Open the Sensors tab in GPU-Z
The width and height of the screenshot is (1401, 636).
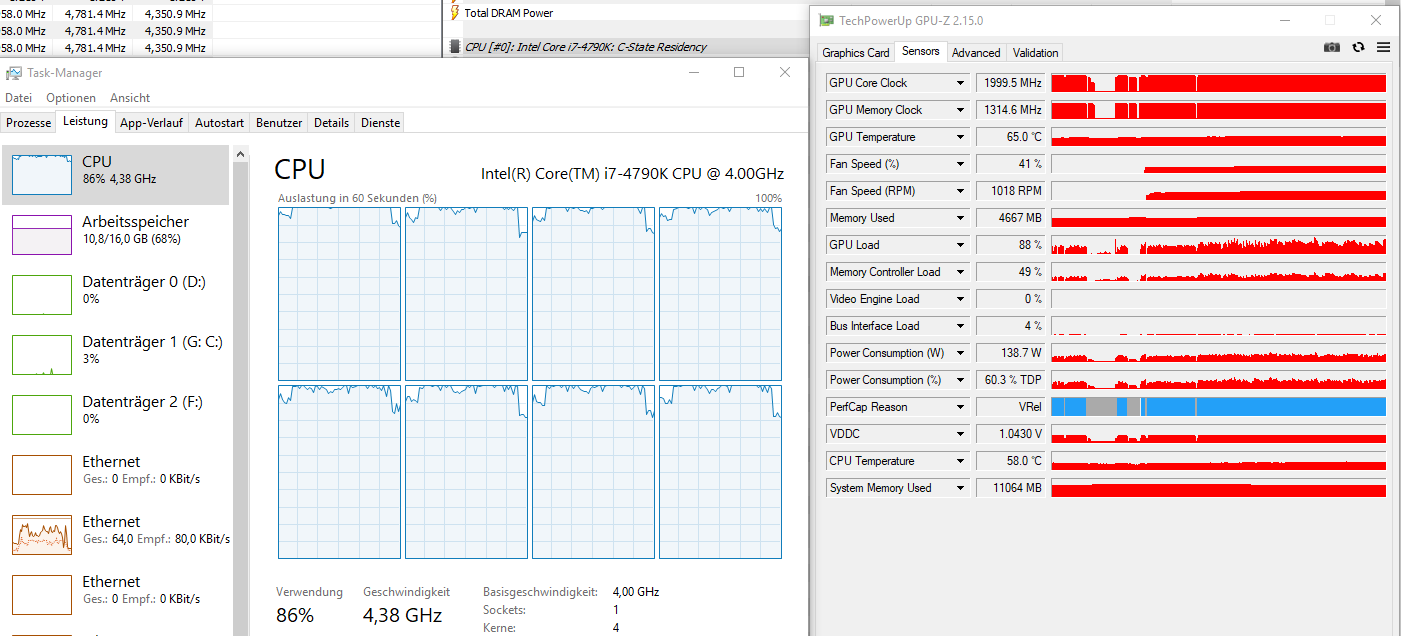coord(920,52)
